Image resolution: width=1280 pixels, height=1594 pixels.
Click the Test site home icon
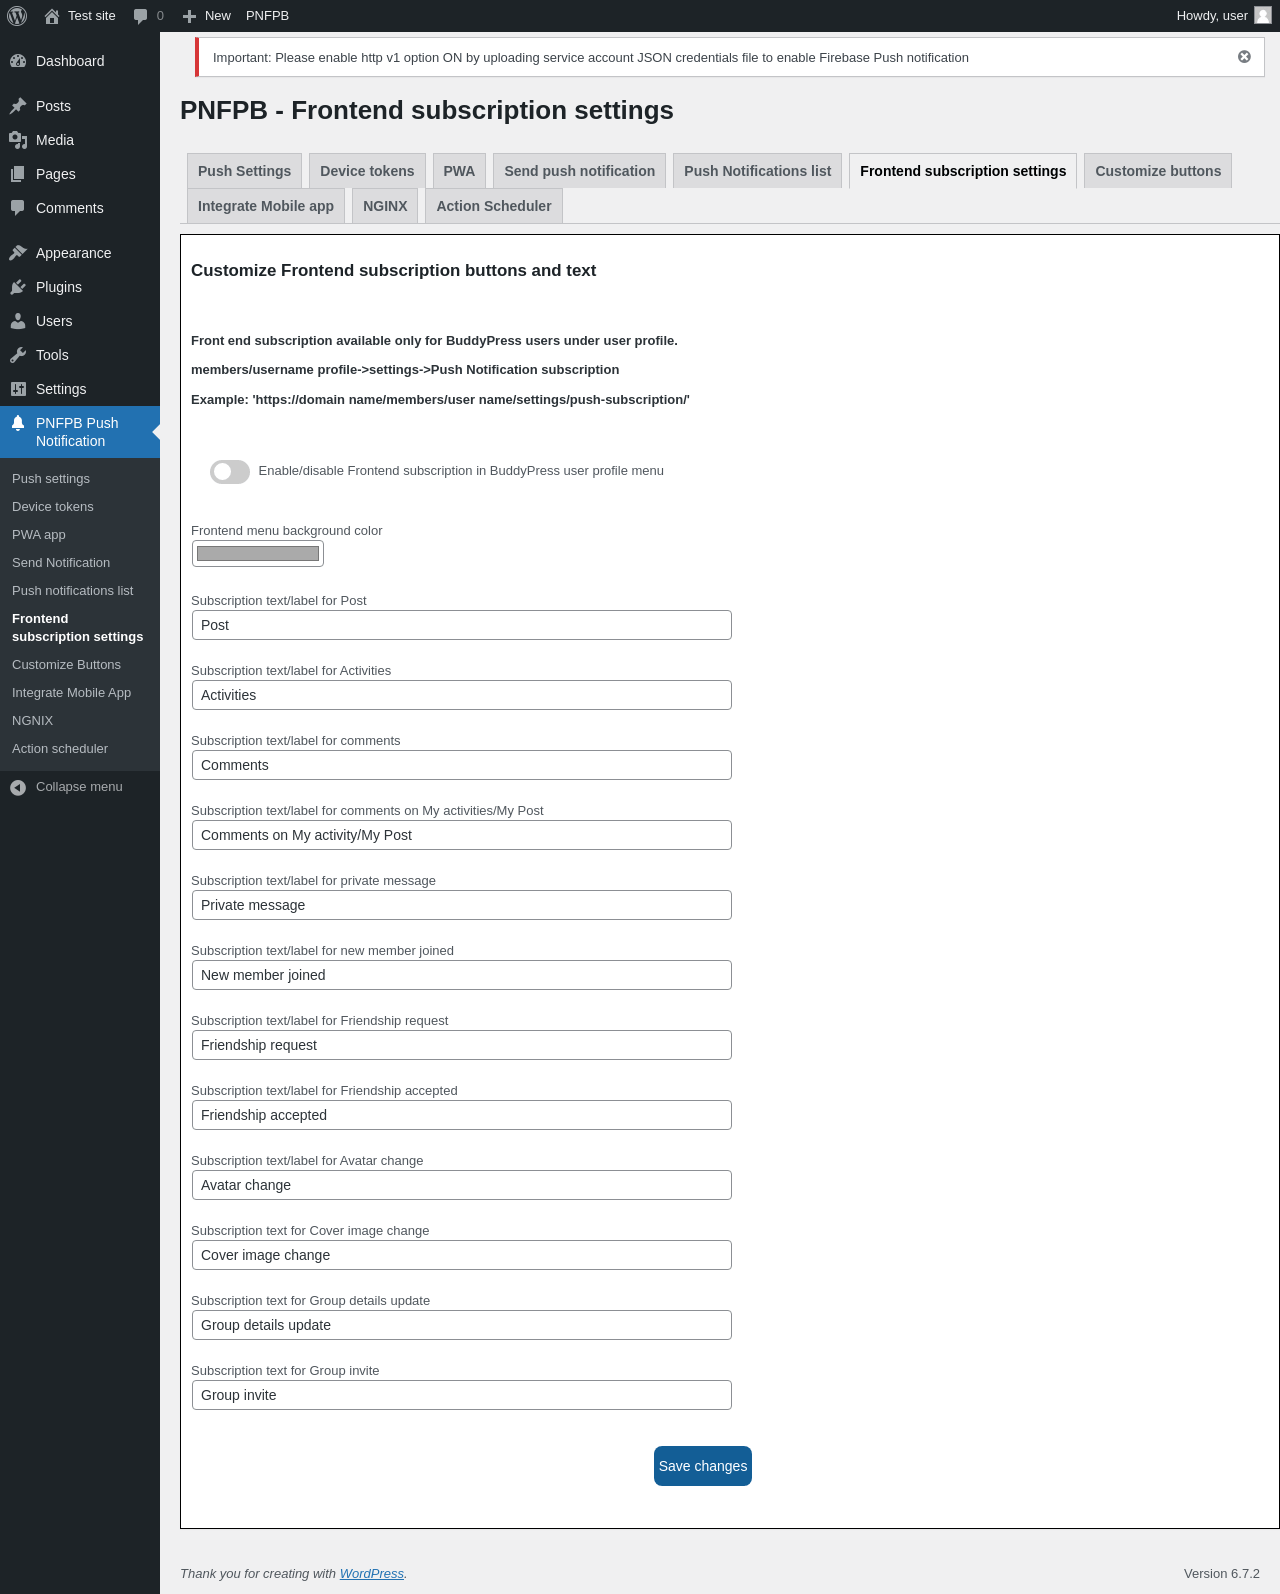(52, 16)
